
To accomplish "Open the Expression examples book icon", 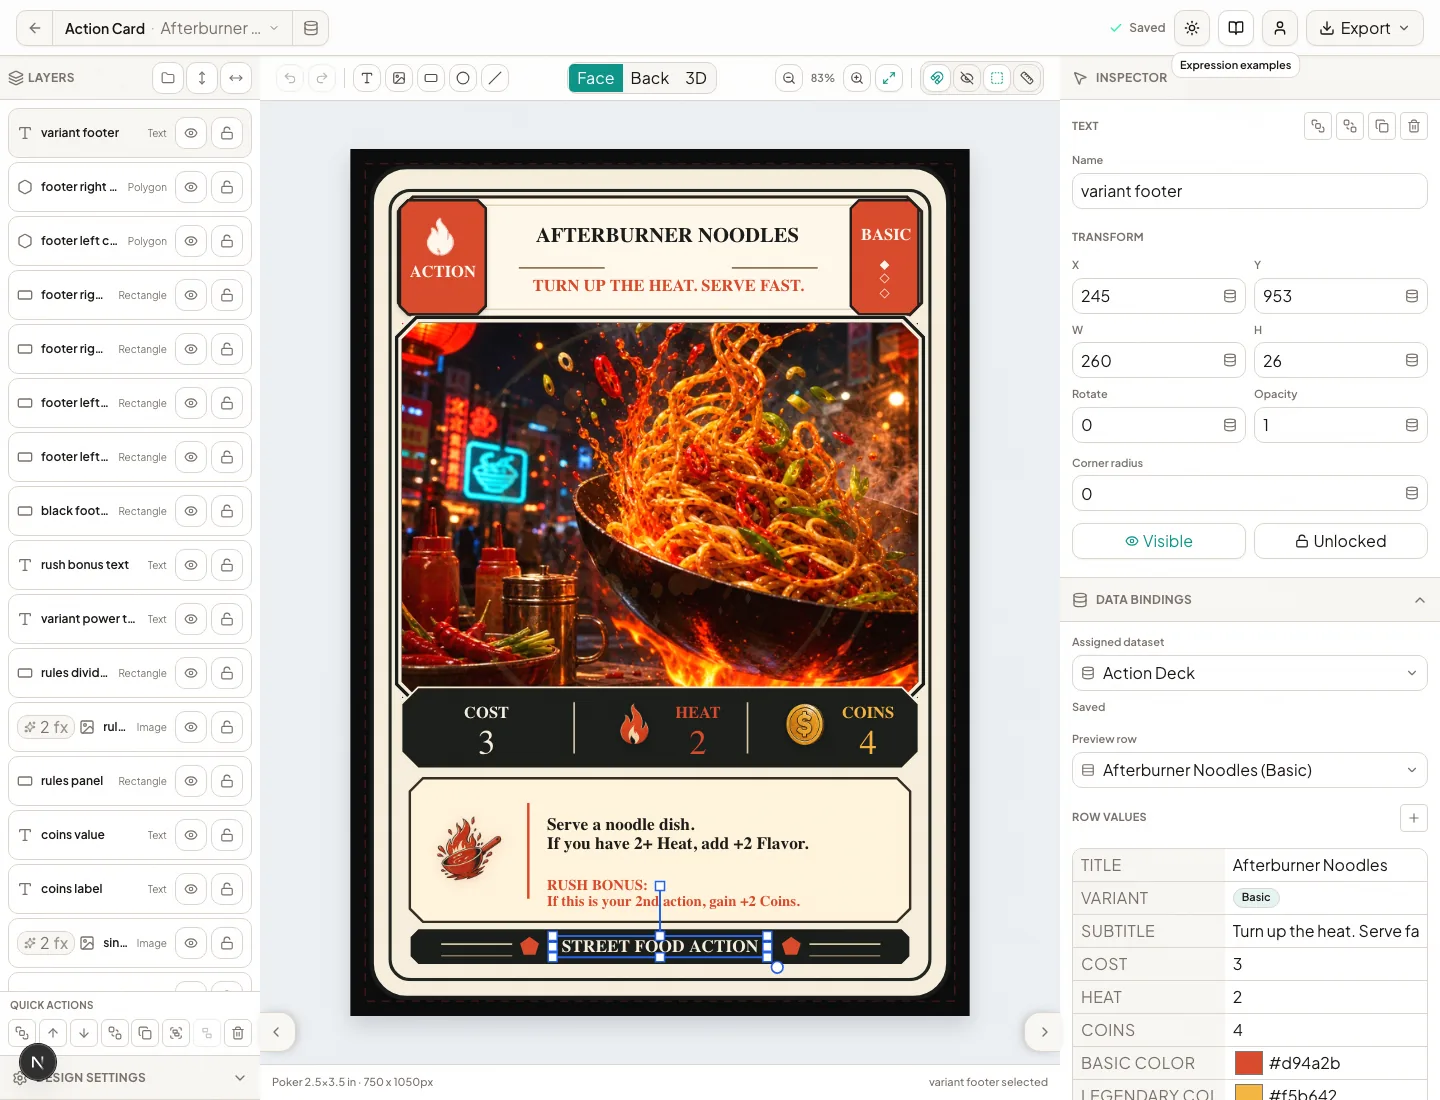I will point(1236,28).
